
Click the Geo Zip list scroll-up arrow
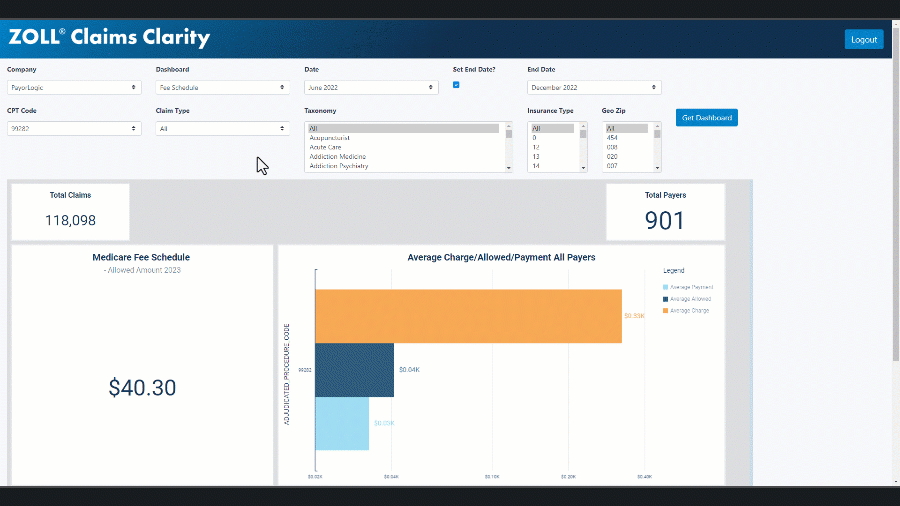click(x=657, y=126)
